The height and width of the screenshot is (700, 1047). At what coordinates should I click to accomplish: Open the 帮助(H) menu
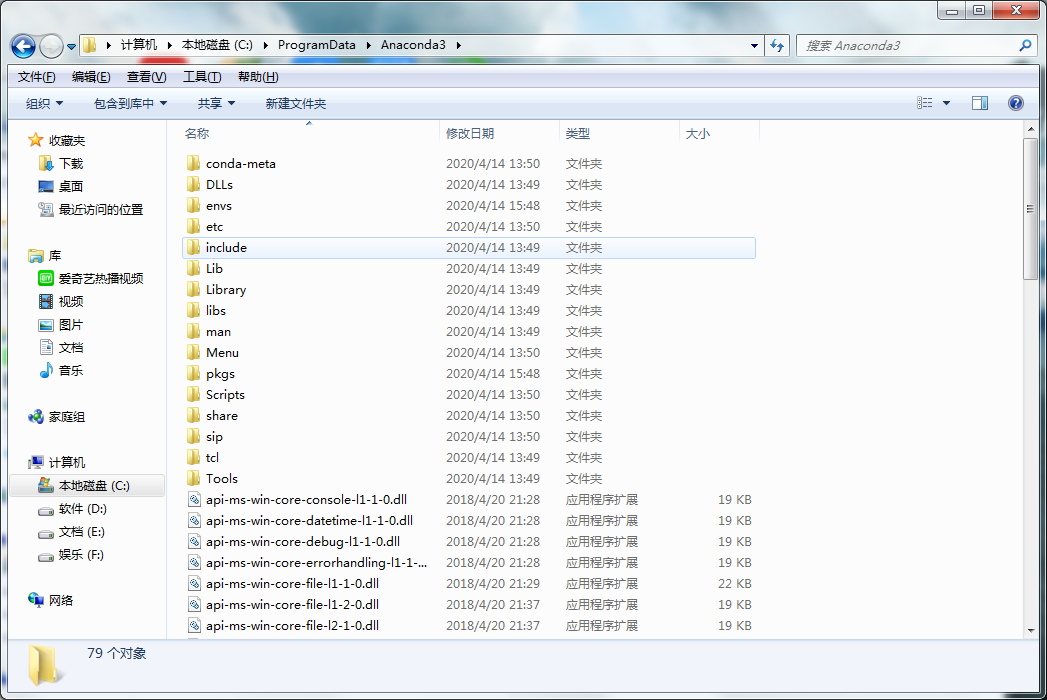[258, 77]
